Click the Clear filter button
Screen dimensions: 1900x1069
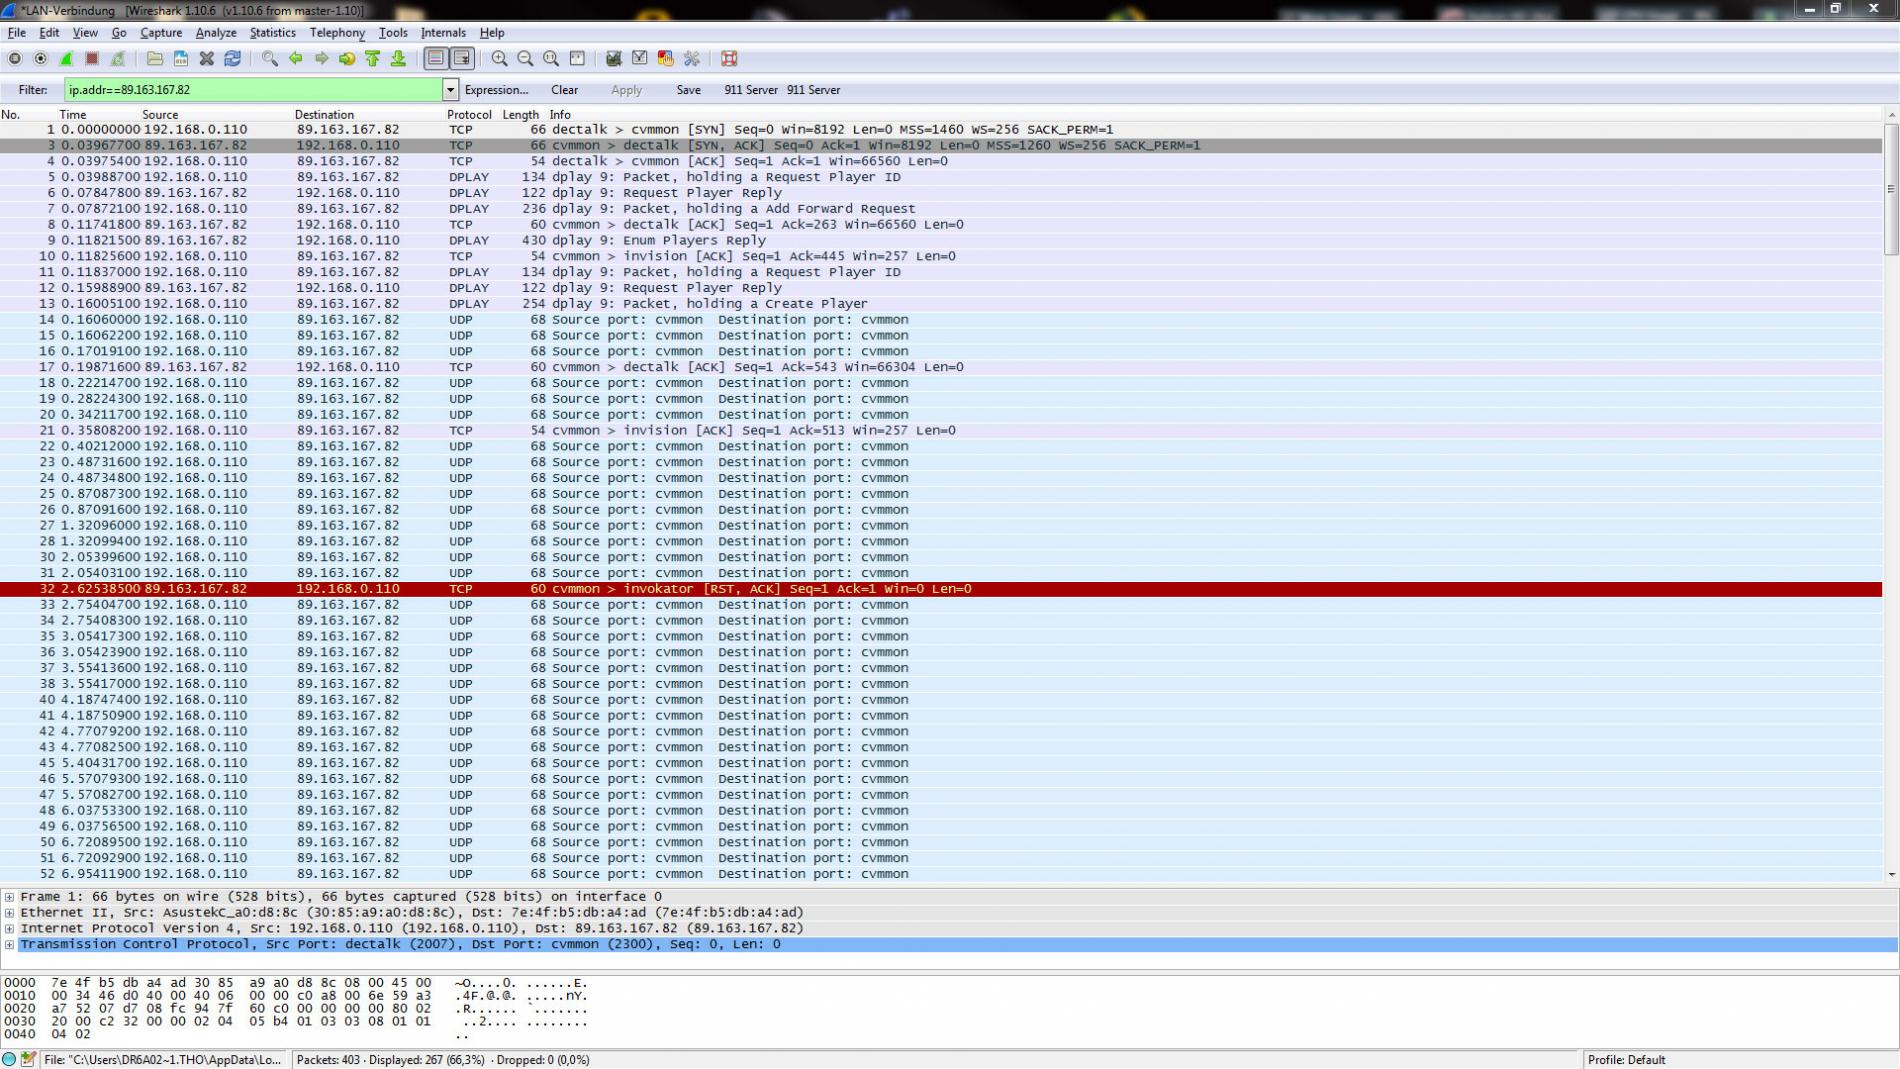tap(564, 90)
